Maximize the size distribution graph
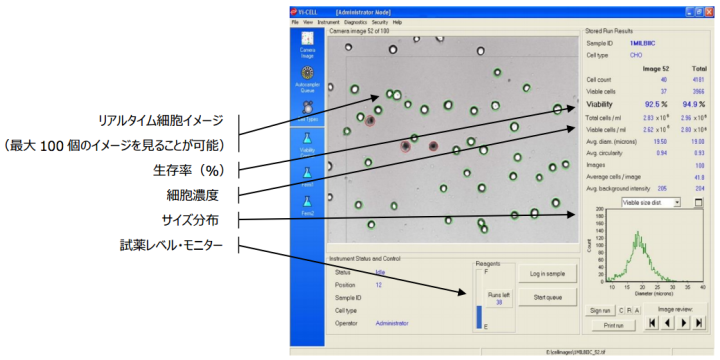The height and width of the screenshot is (360, 720). (698, 202)
